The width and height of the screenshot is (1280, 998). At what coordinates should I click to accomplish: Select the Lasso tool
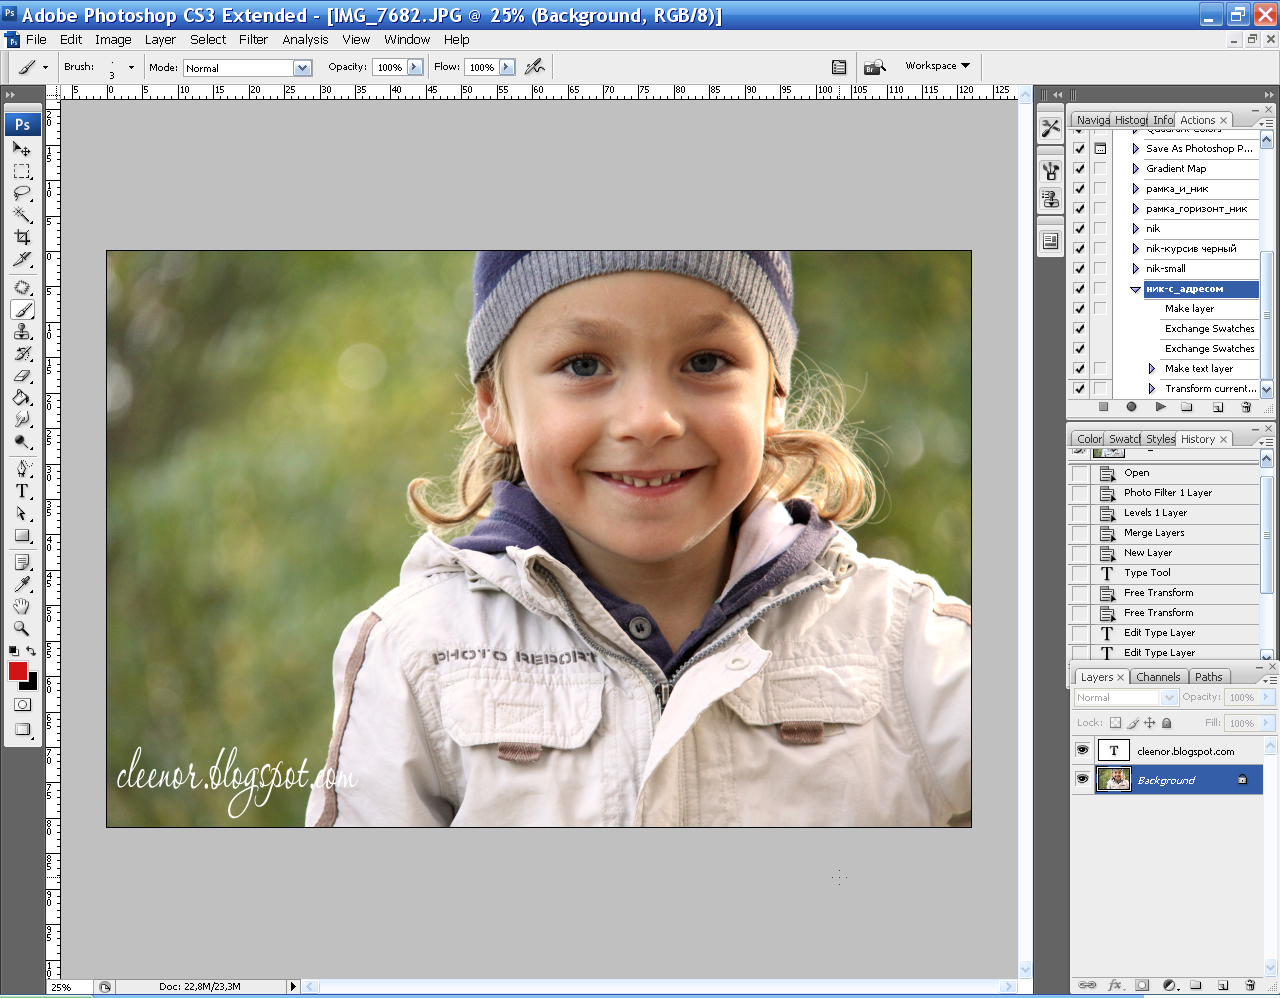click(x=22, y=193)
